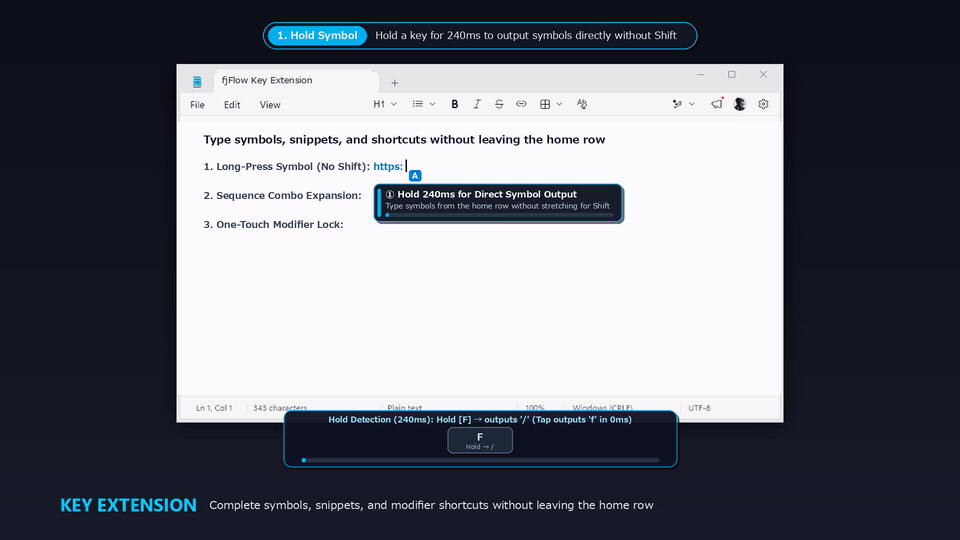The image size is (960, 540).
Task: Click line '3. One-Touch Modifier Lock:'
Action: (273, 225)
